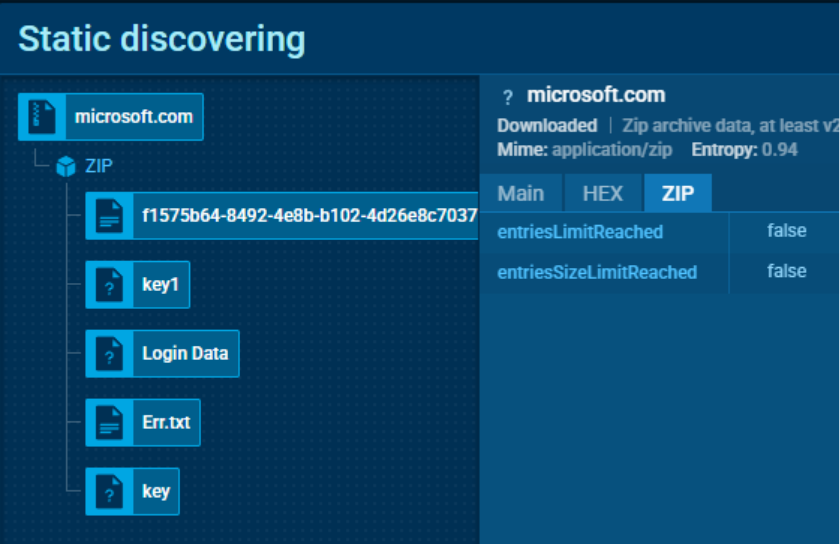This screenshot has height=544, width=840.
Task: Click the blue ZIP cube icon
Action: coord(66,166)
